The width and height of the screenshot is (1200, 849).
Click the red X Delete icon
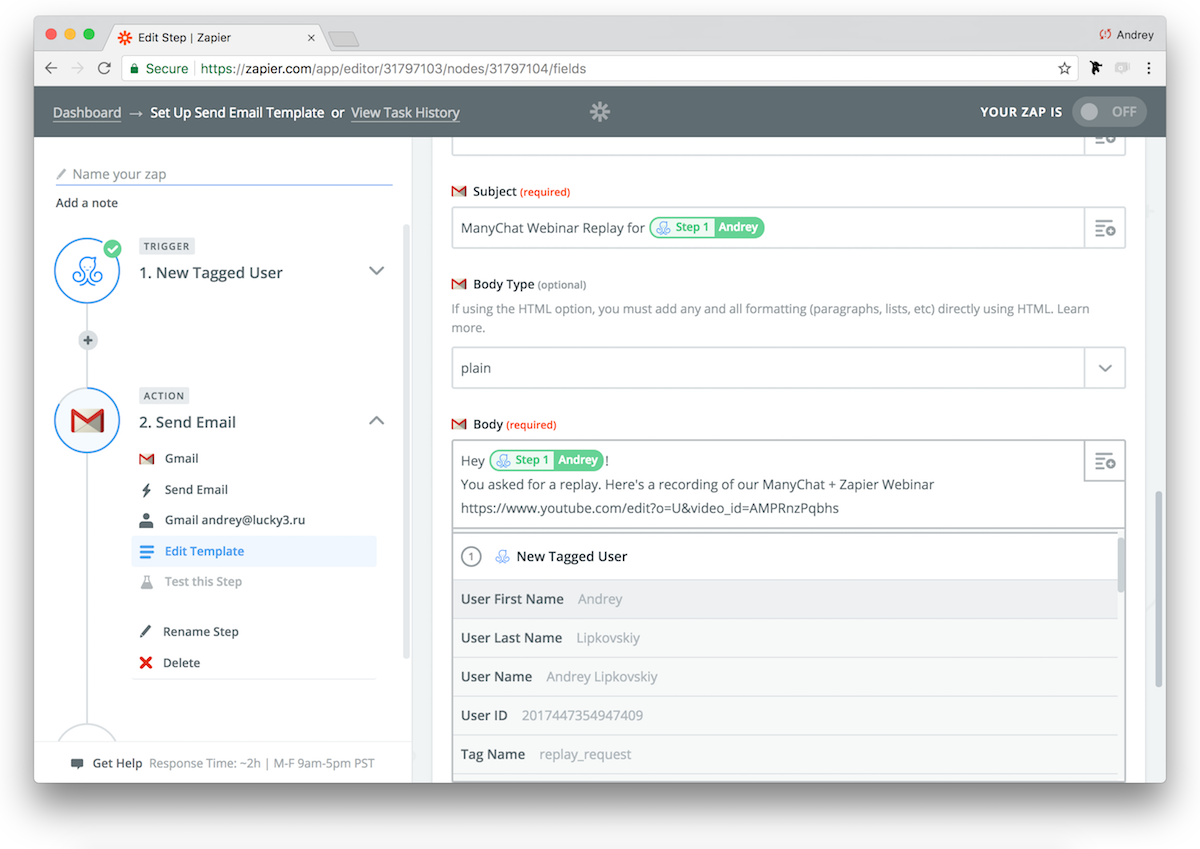click(146, 663)
